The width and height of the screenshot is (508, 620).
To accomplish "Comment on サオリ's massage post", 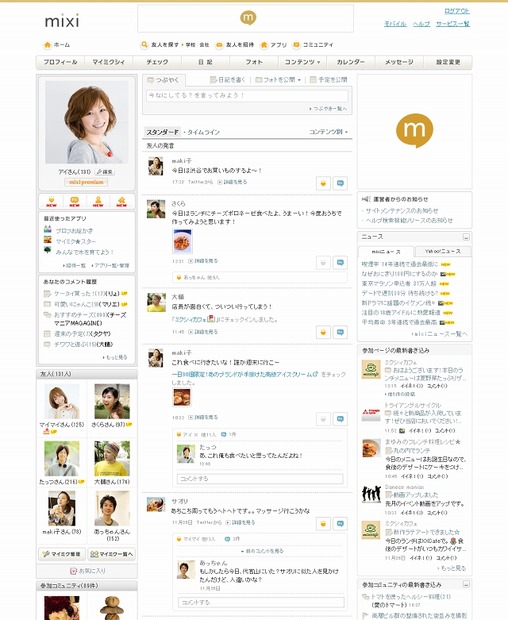I will click(340, 524).
